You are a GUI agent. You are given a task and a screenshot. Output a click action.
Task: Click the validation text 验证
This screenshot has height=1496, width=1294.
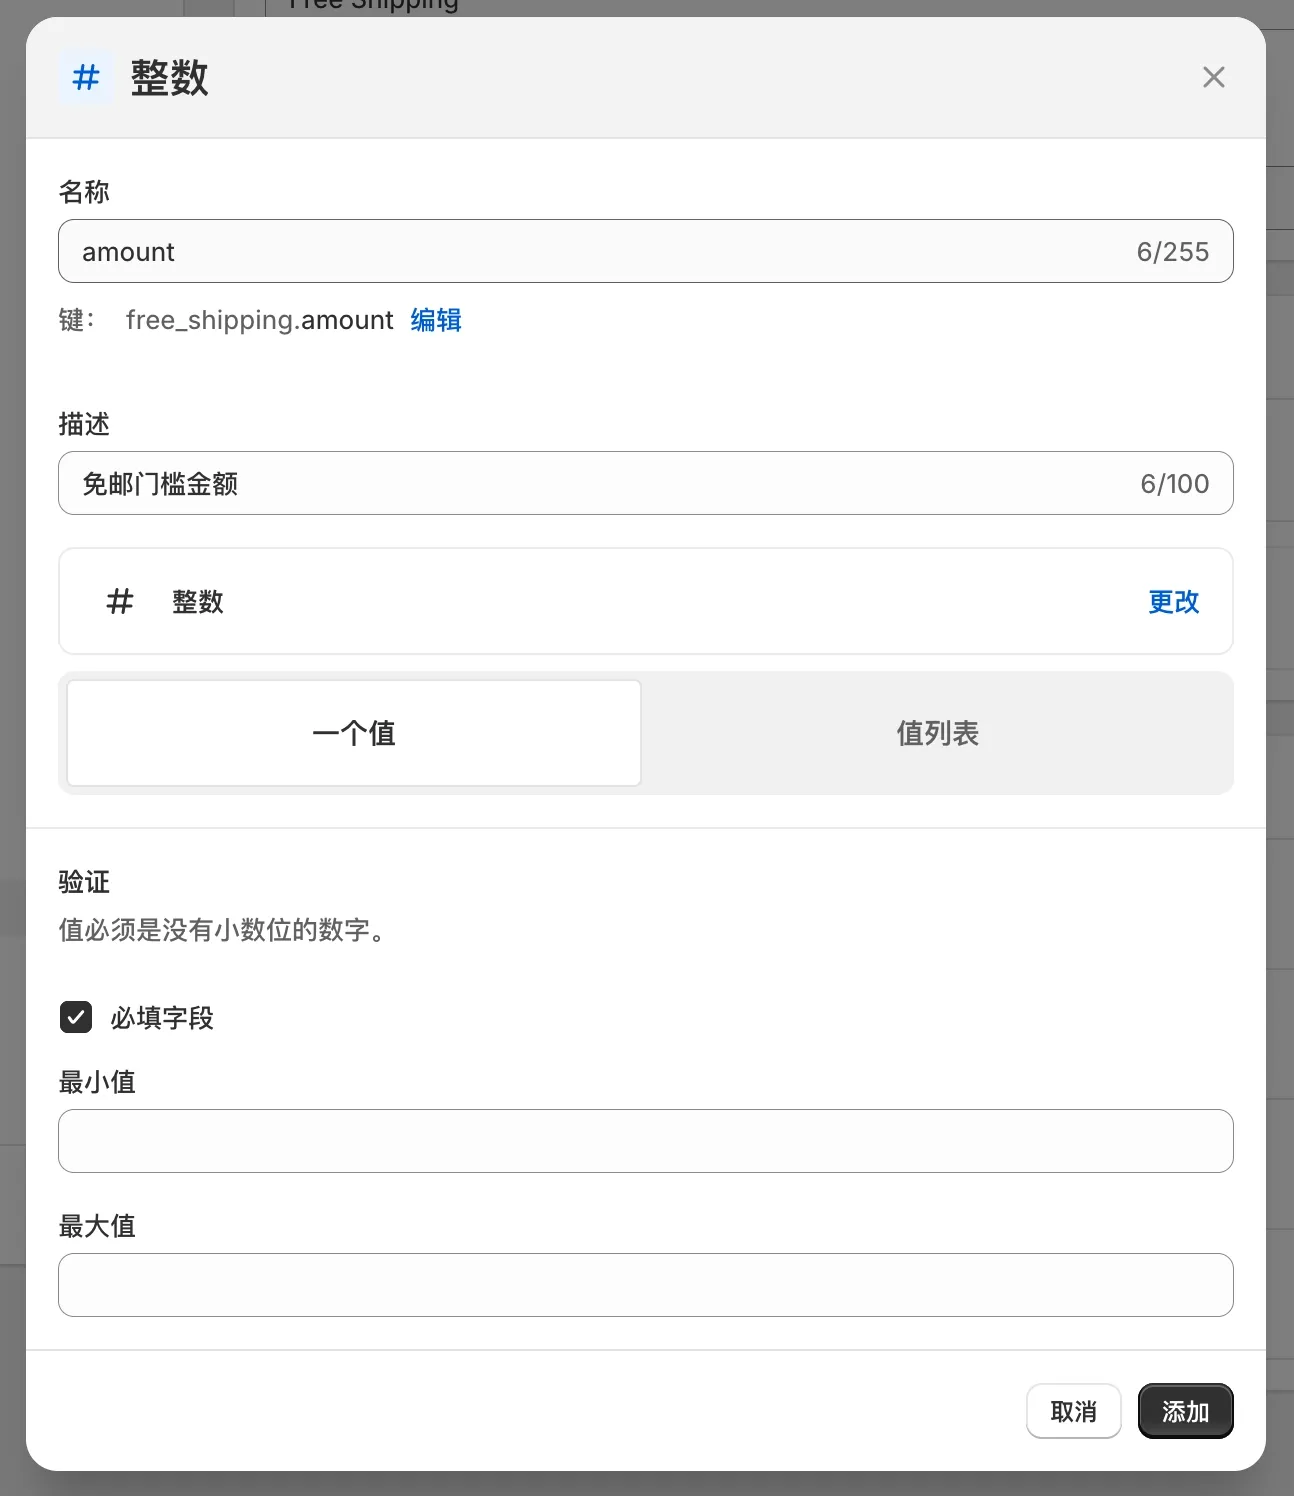coord(80,882)
